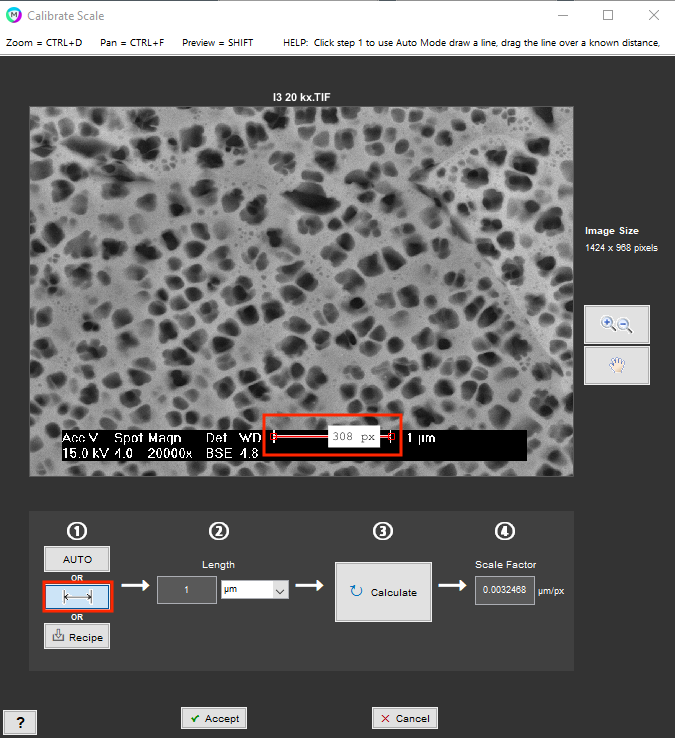
Task: Click the right red endpoint of calibration line
Action: pos(391,437)
